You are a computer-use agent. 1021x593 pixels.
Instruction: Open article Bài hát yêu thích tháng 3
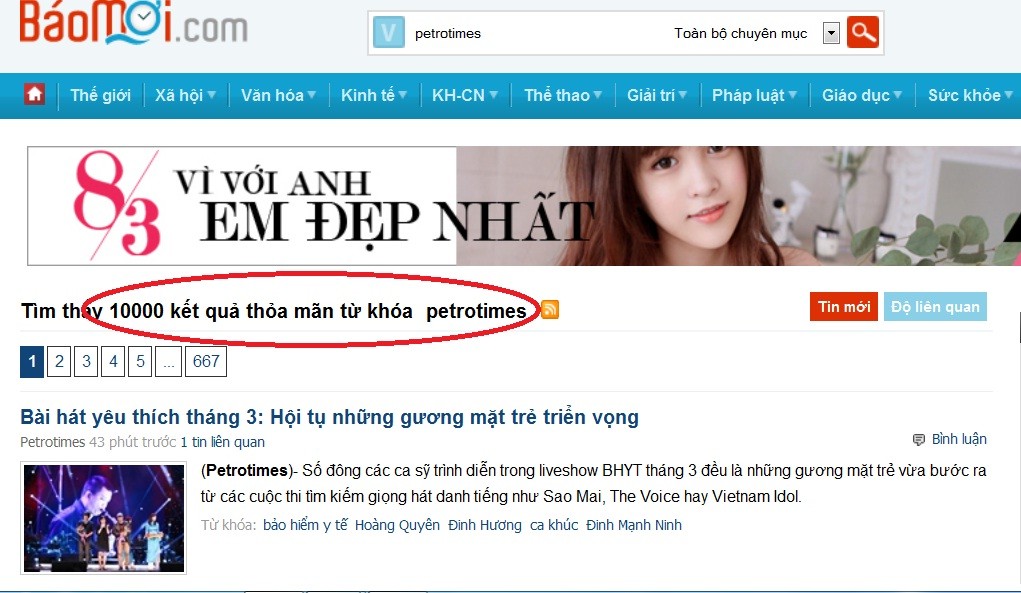pos(329,417)
